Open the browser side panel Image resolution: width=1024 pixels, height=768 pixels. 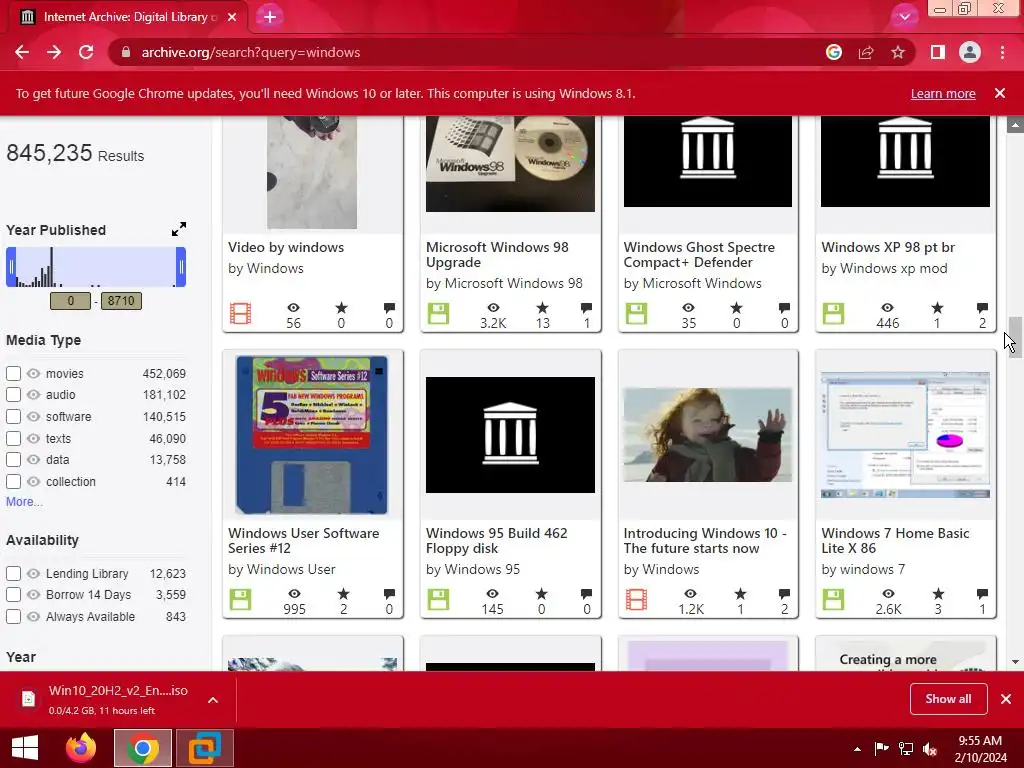tap(938, 52)
